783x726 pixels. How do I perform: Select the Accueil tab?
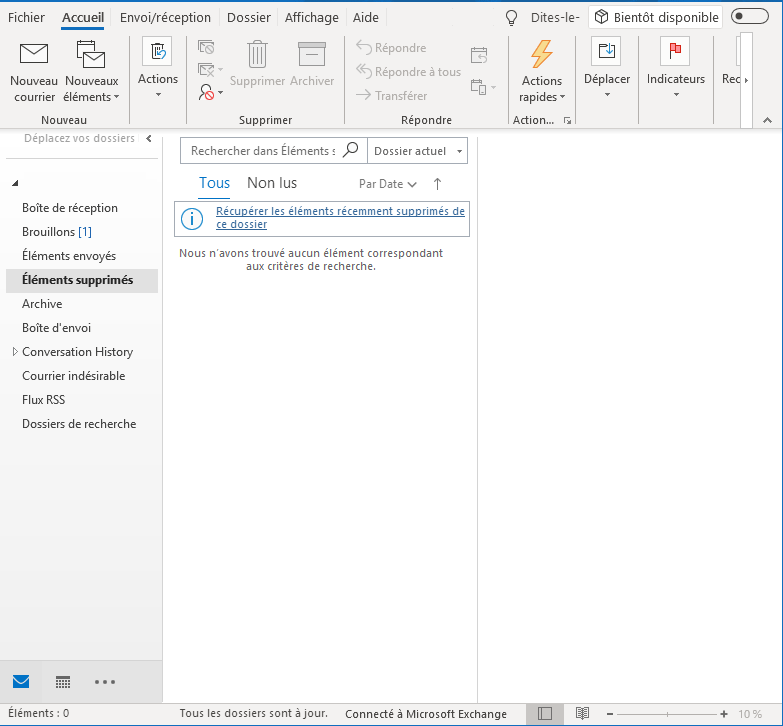point(83,17)
